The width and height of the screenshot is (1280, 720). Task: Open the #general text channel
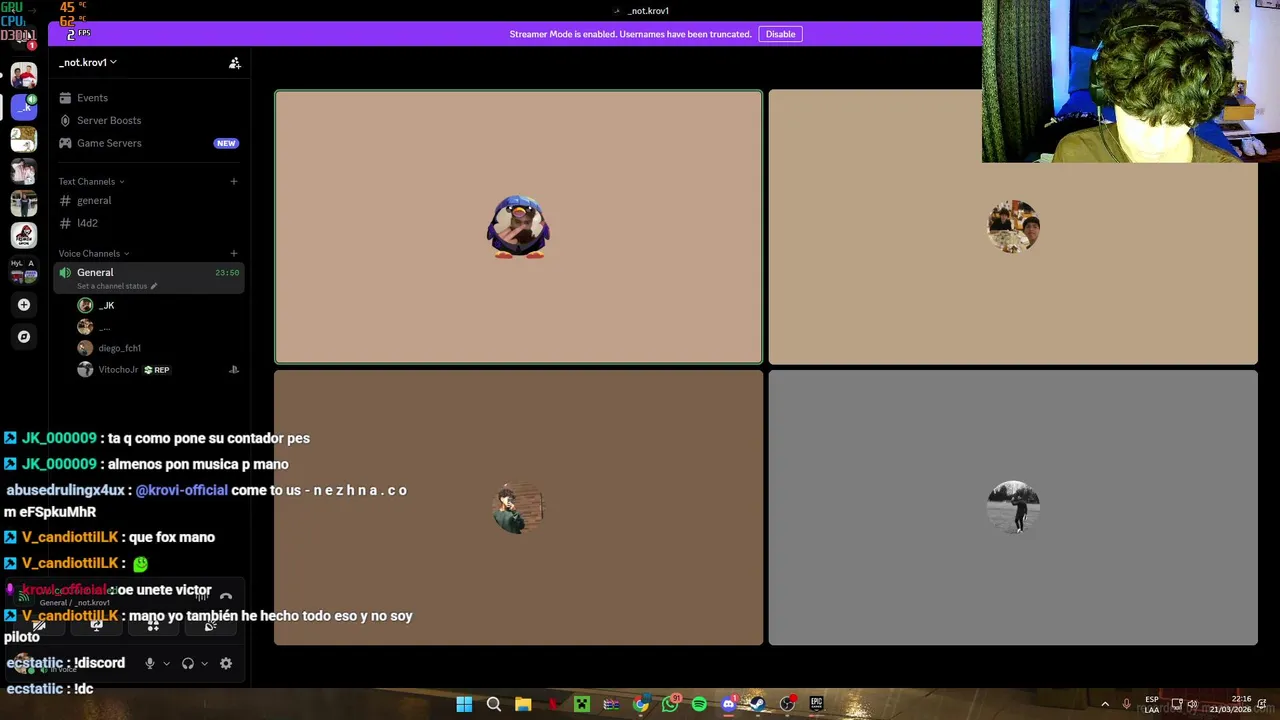point(150,201)
